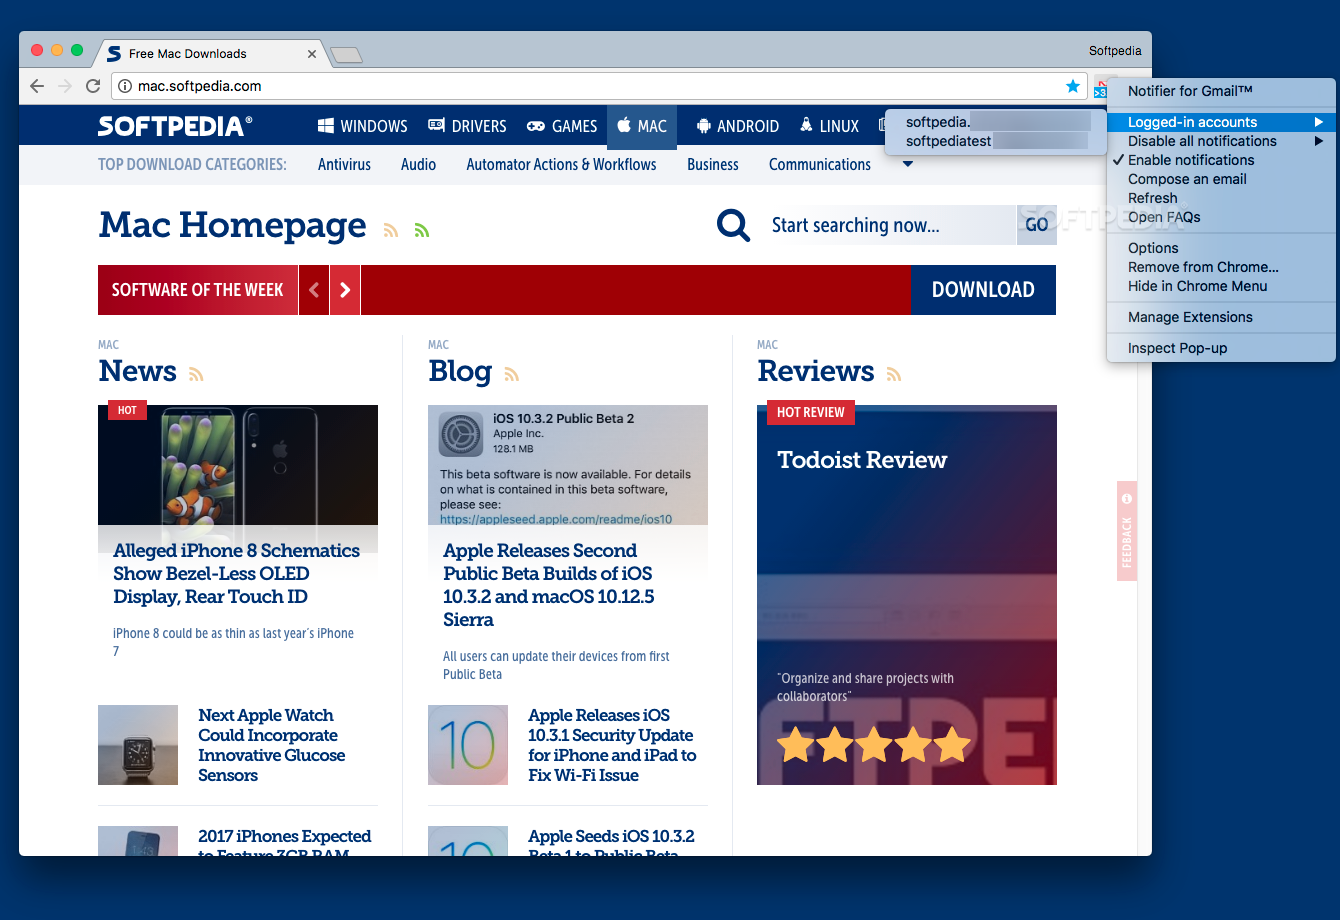Screen dimensions: 1340x920
Task: Click the Softpedia logo in the header
Action: [175, 126]
